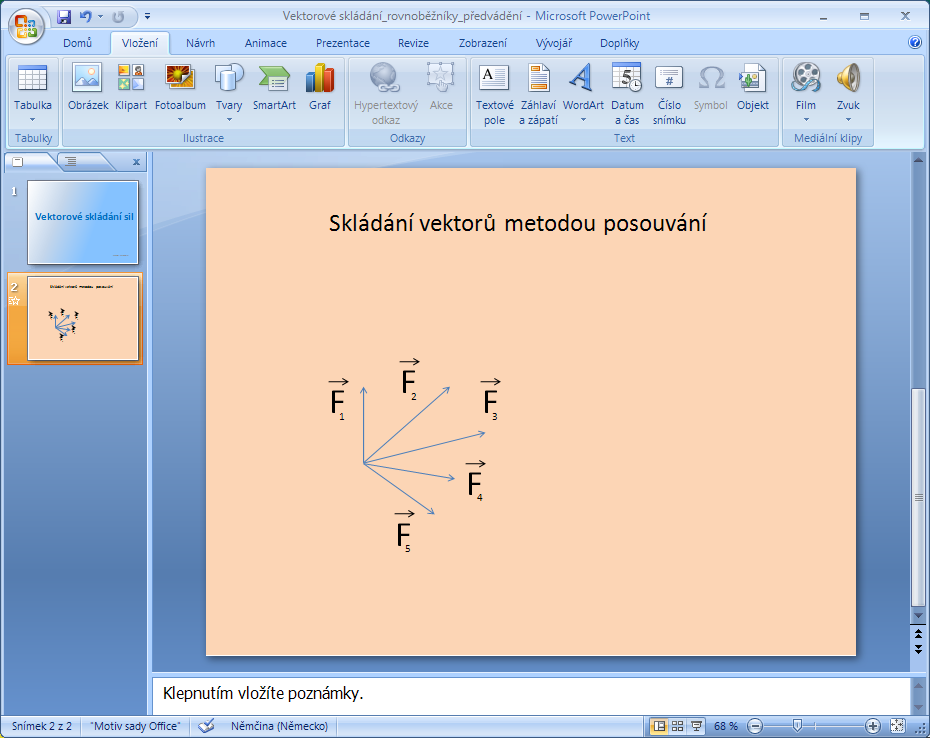The height and width of the screenshot is (738, 930).
Task: Open the Návrh tab
Action: pos(200,43)
